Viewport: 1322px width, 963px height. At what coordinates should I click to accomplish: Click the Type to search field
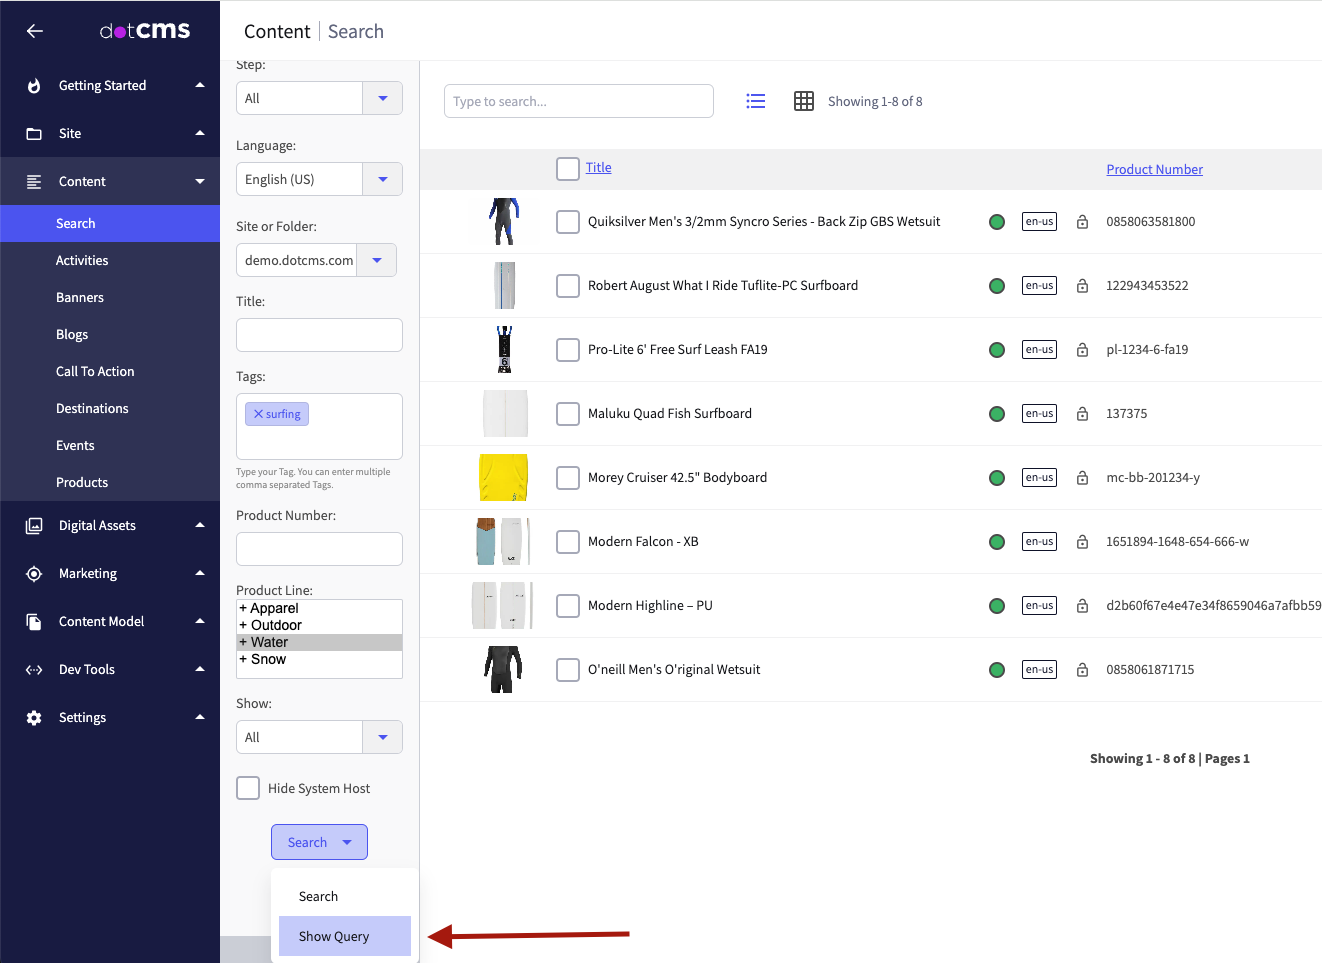pyautogui.click(x=578, y=102)
